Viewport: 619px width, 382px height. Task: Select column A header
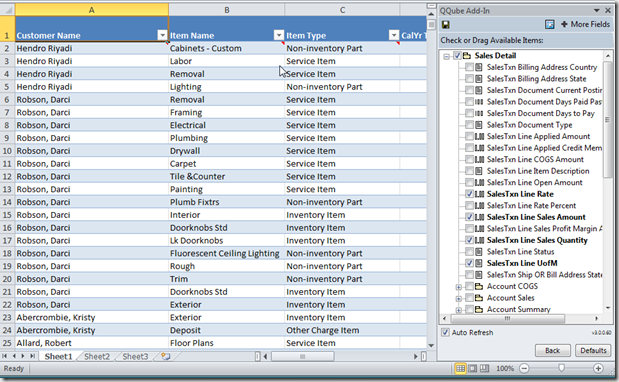[x=92, y=10]
